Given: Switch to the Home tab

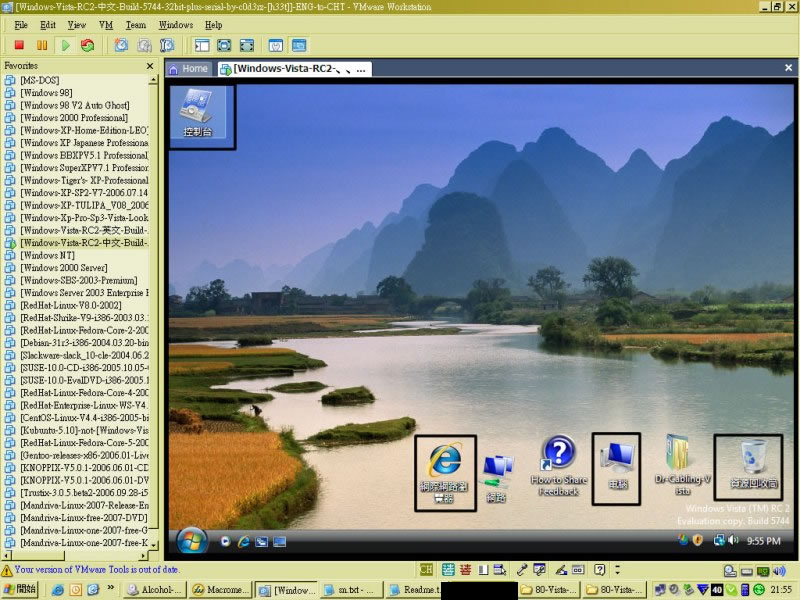Looking at the screenshot, I should click(x=189, y=69).
